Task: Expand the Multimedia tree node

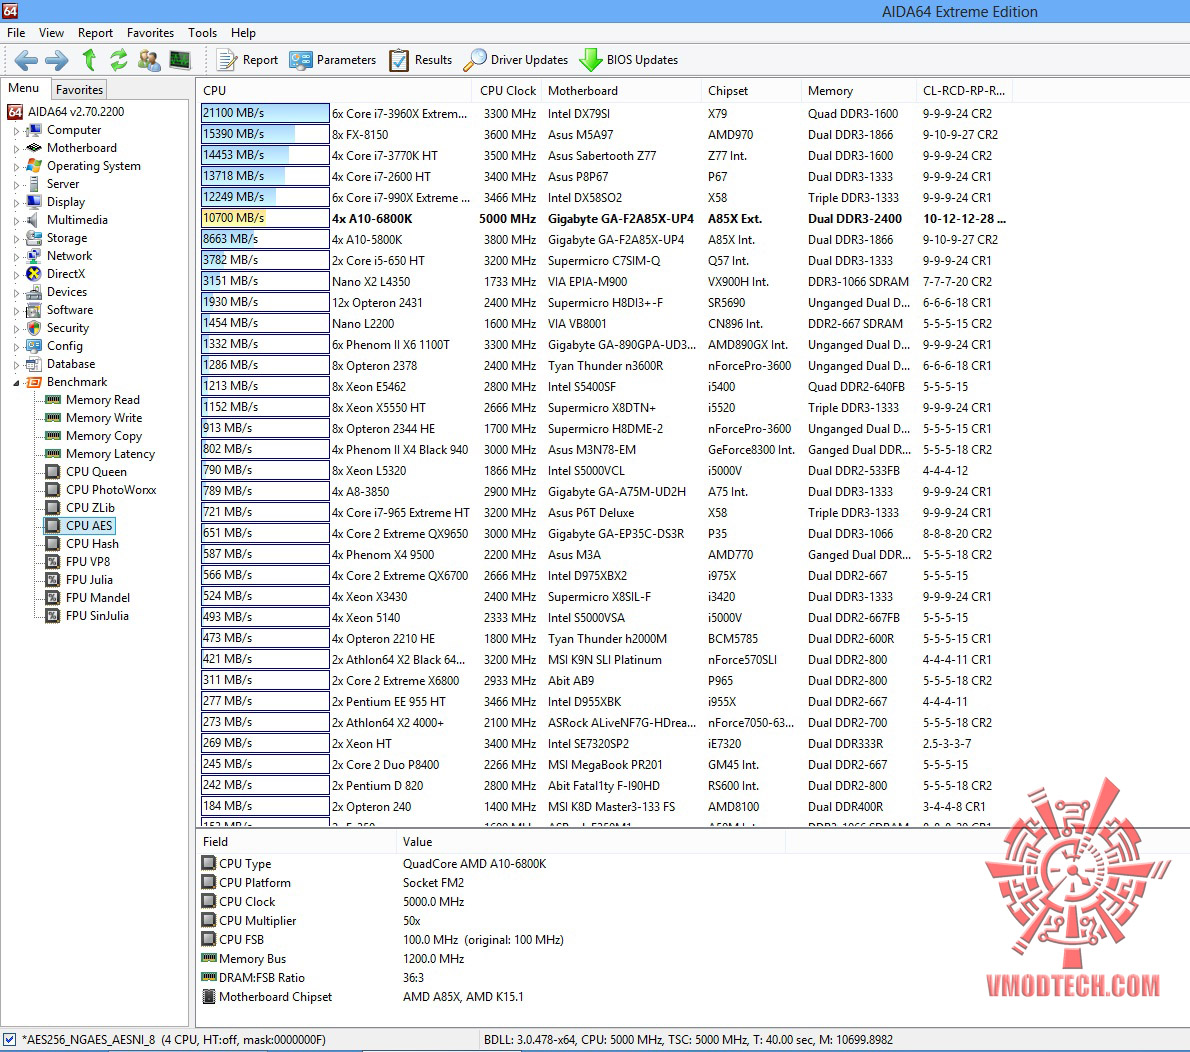Action: [16, 221]
